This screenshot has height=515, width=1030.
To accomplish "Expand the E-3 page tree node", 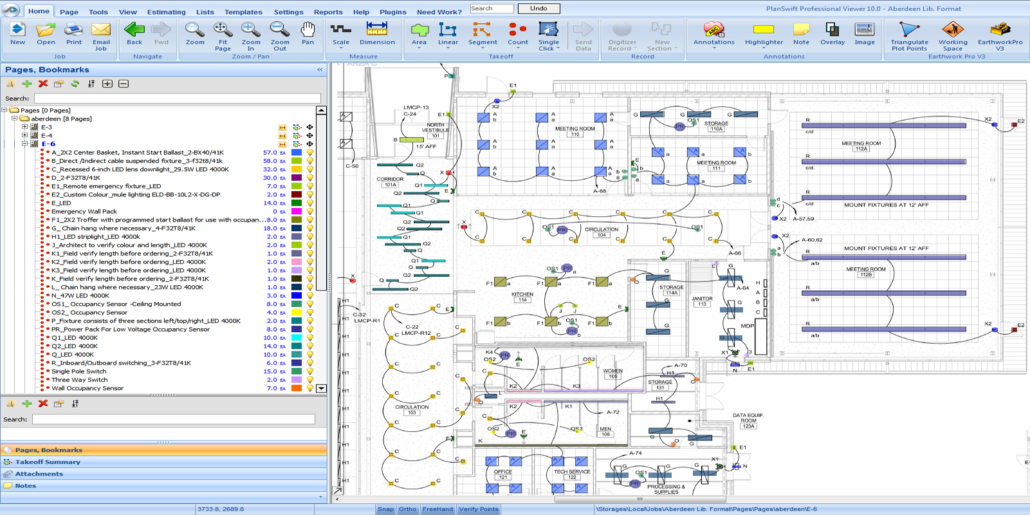I will click(25, 127).
